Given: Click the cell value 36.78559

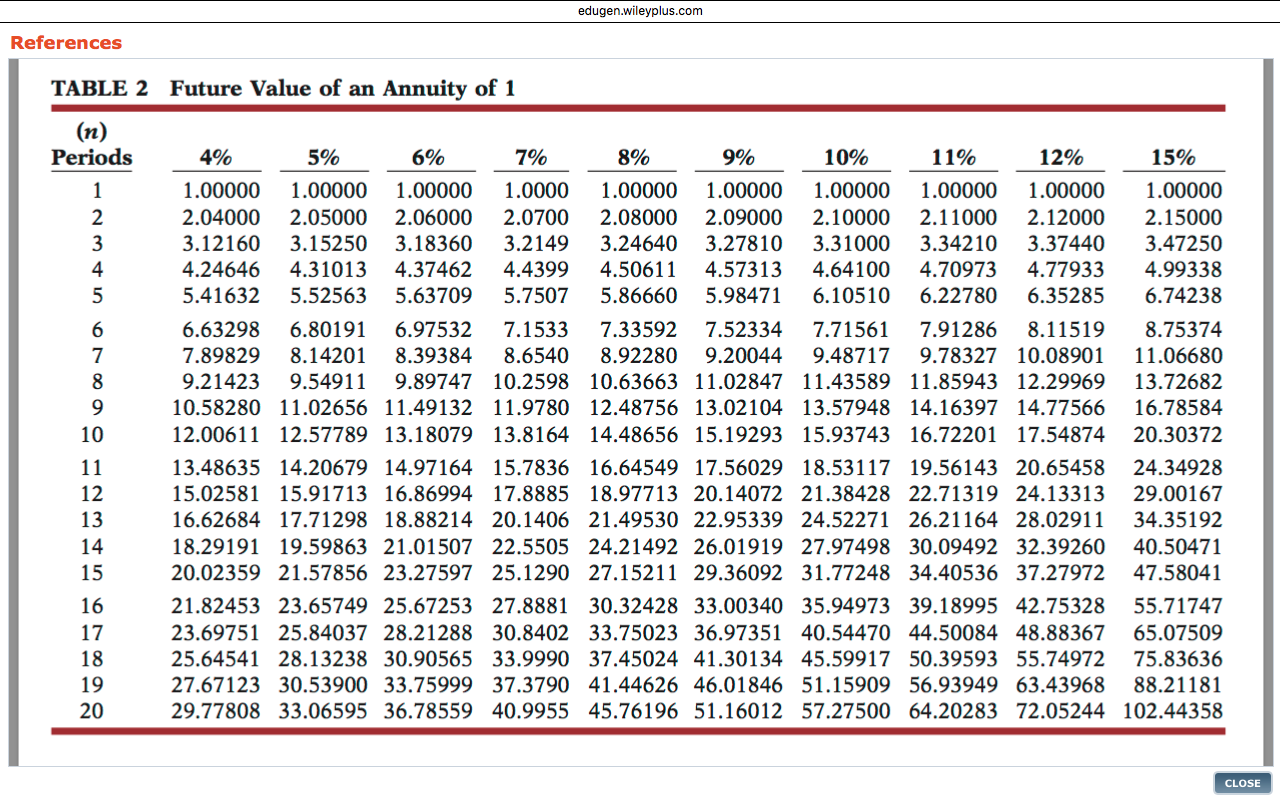Looking at the screenshot, I should click(x=428, y=712).
